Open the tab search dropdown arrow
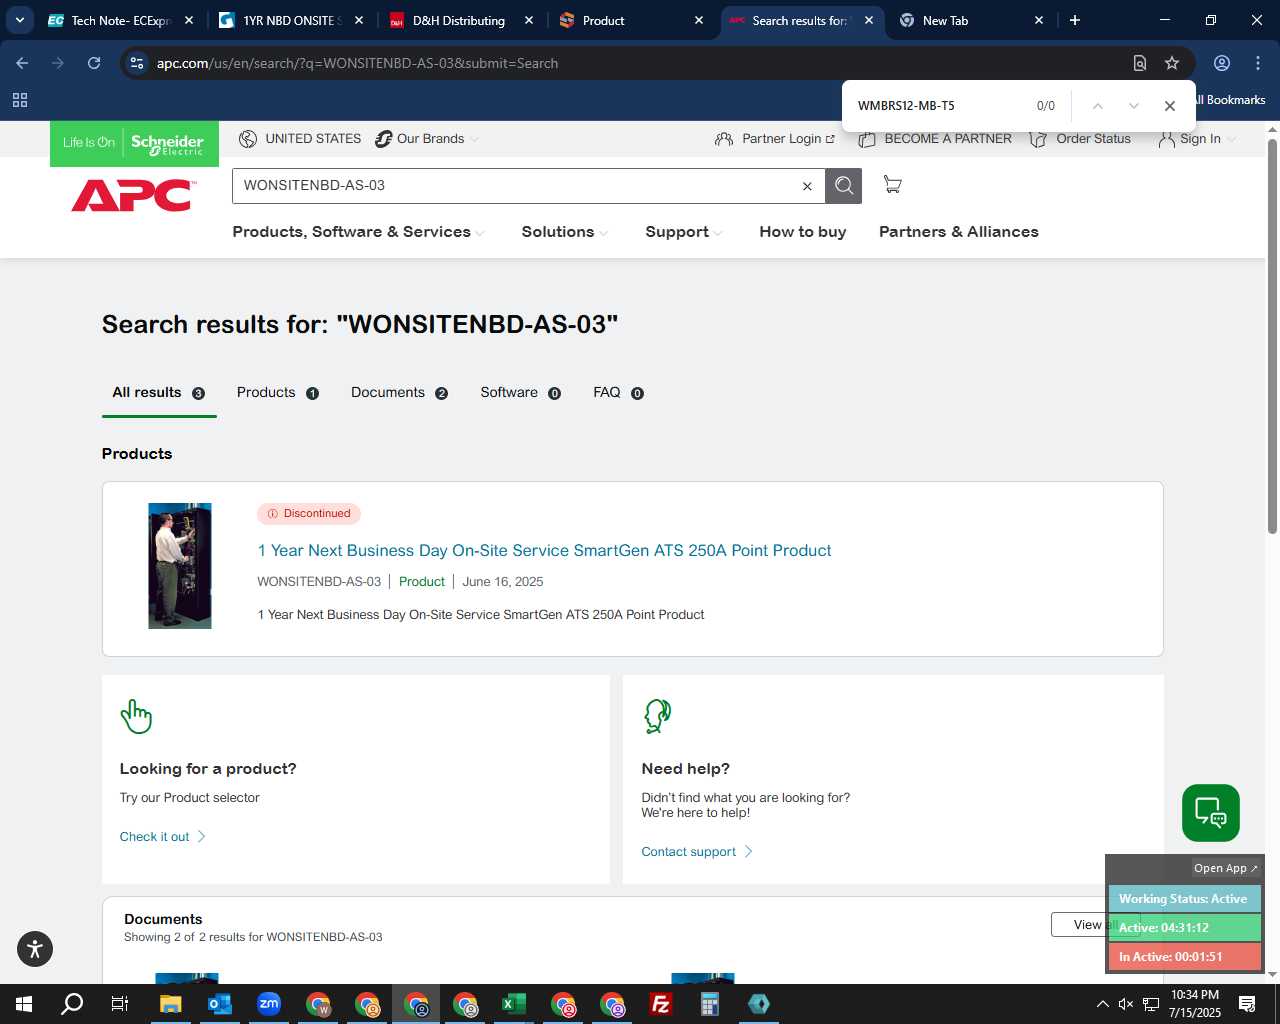Screen dimensions: 1280x1024 point(19,20)
